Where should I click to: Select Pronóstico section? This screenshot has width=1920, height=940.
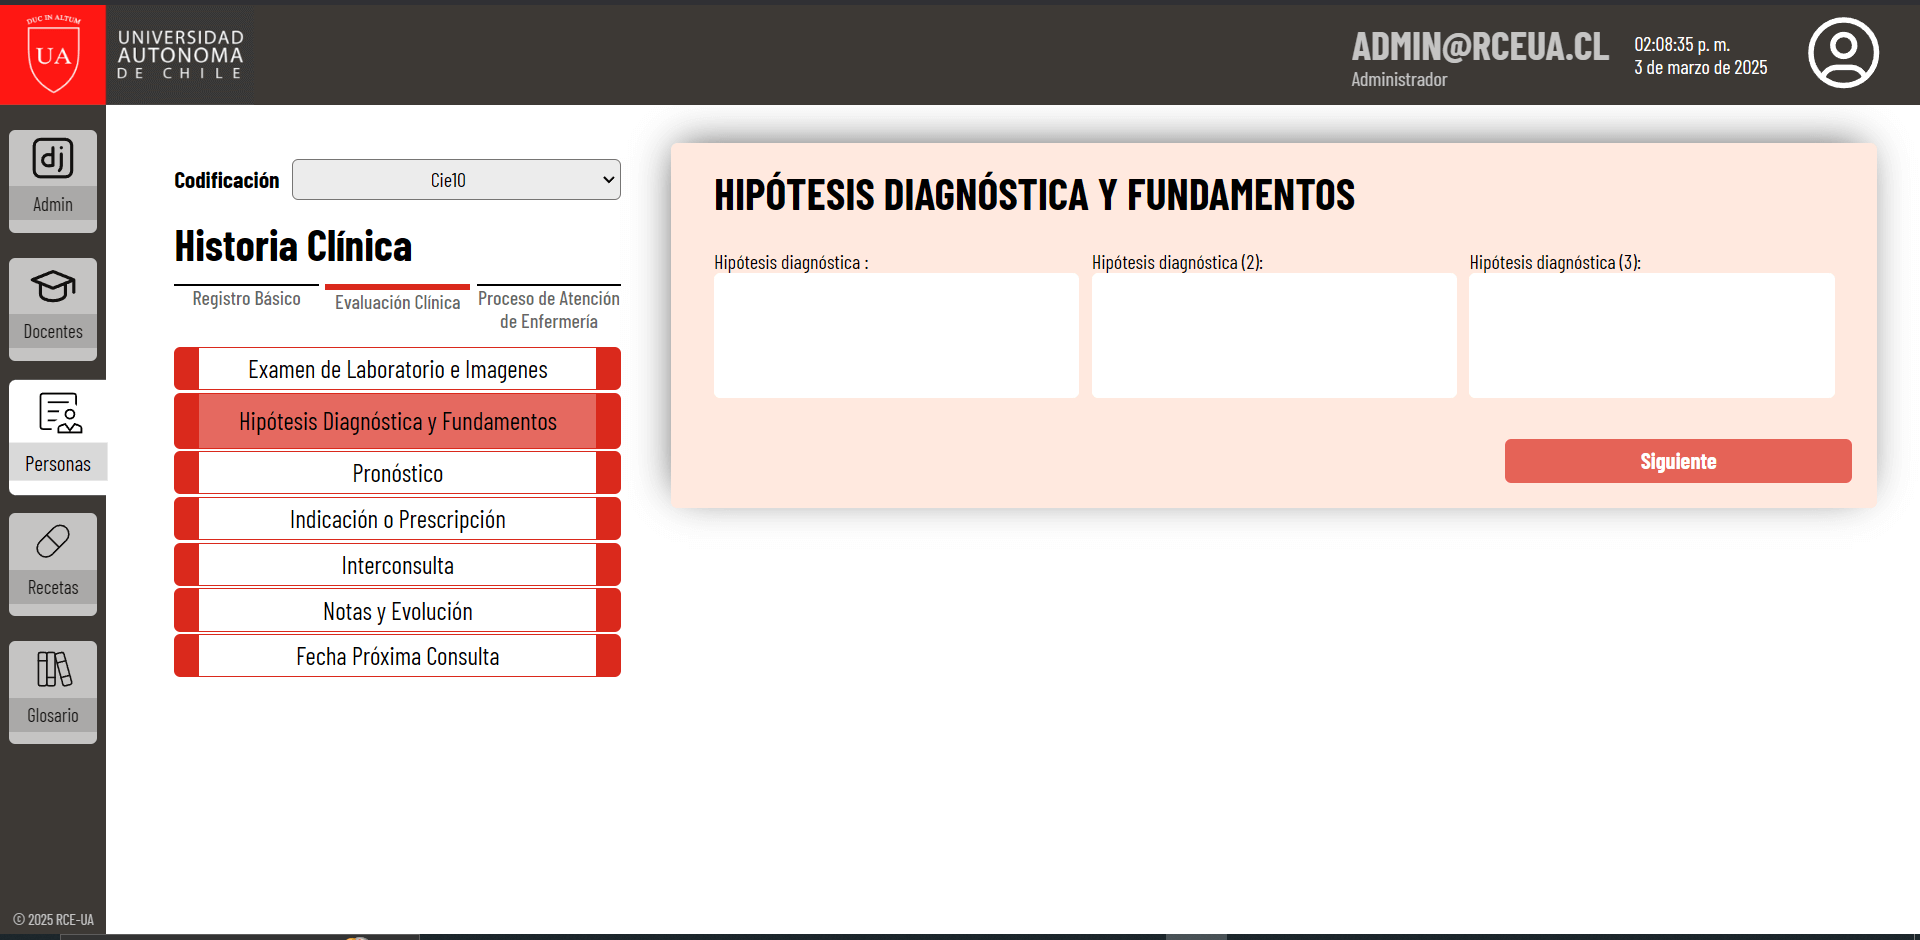pyautogui.click(x=397, y=473)
